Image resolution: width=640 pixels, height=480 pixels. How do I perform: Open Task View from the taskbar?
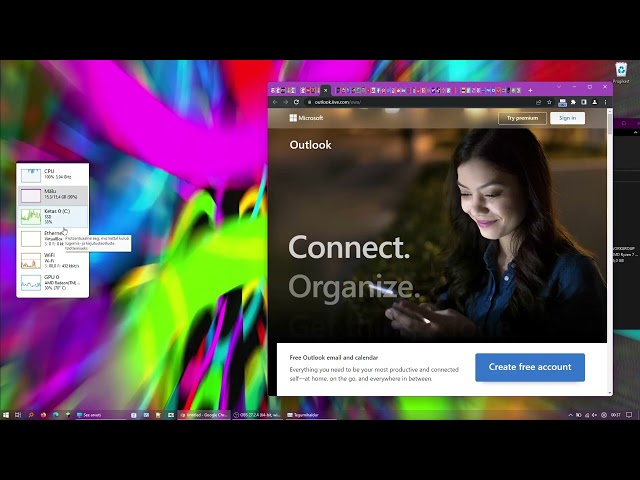[18, 415]
